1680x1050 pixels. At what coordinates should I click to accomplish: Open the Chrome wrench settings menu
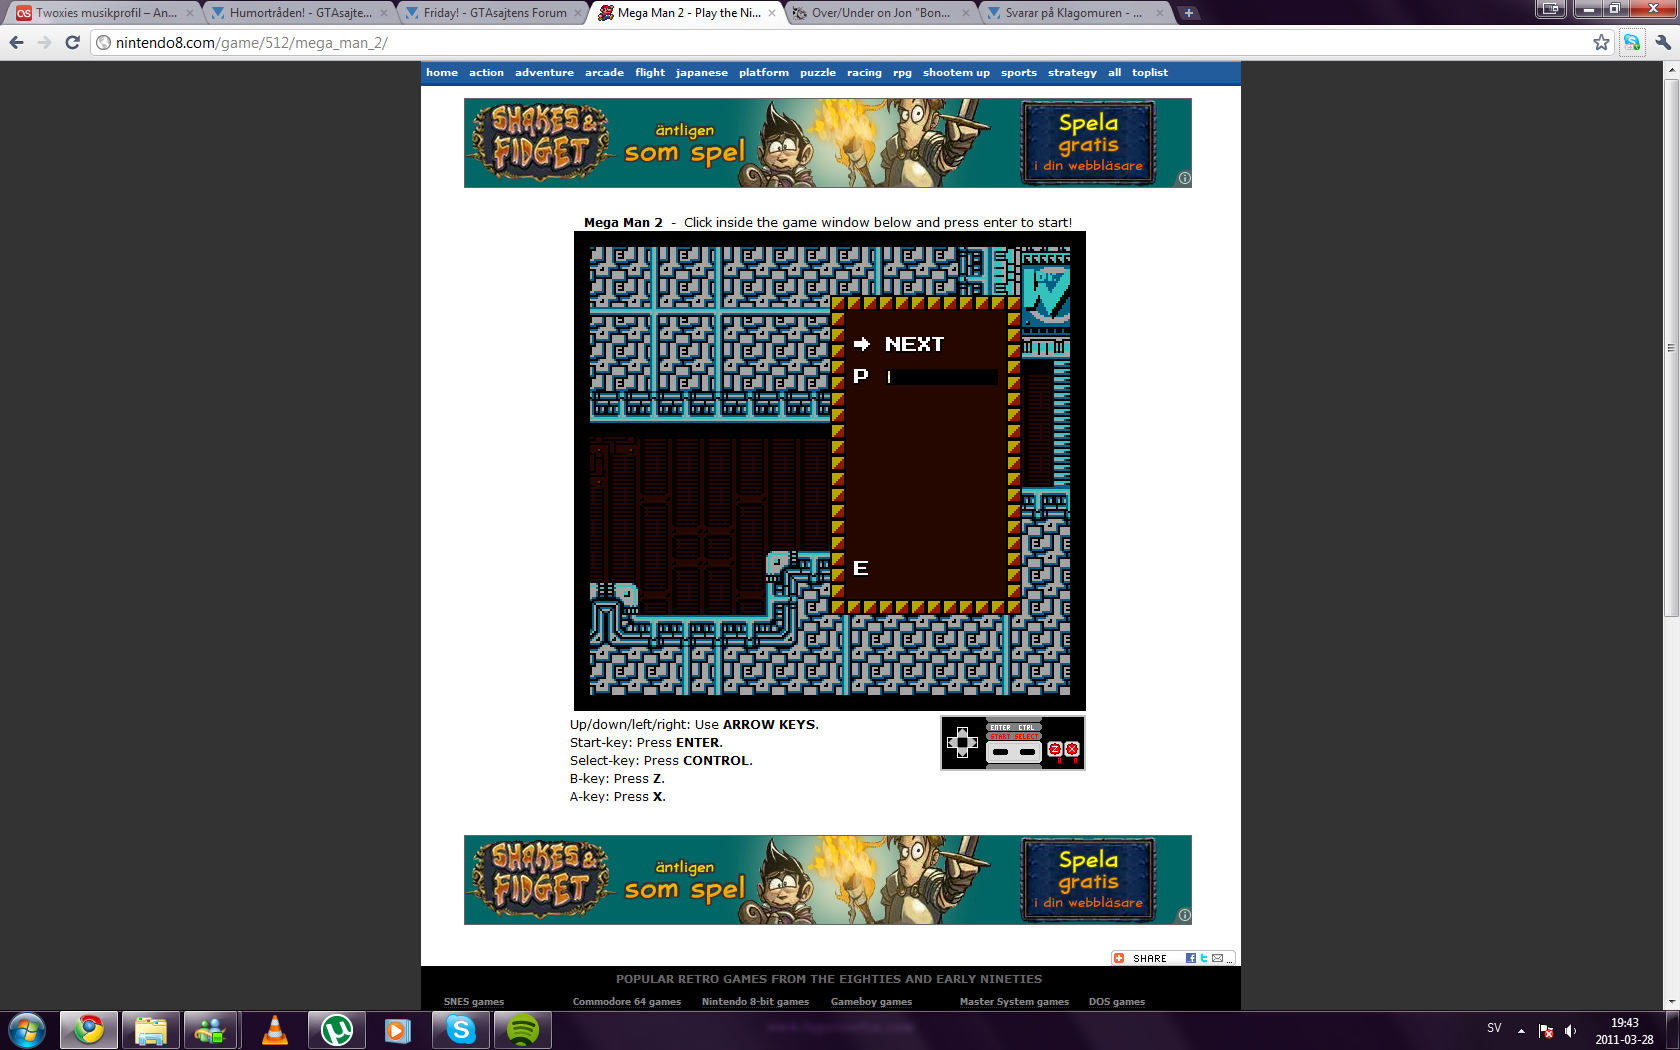pyautogui.click(x=1663, y=42)
